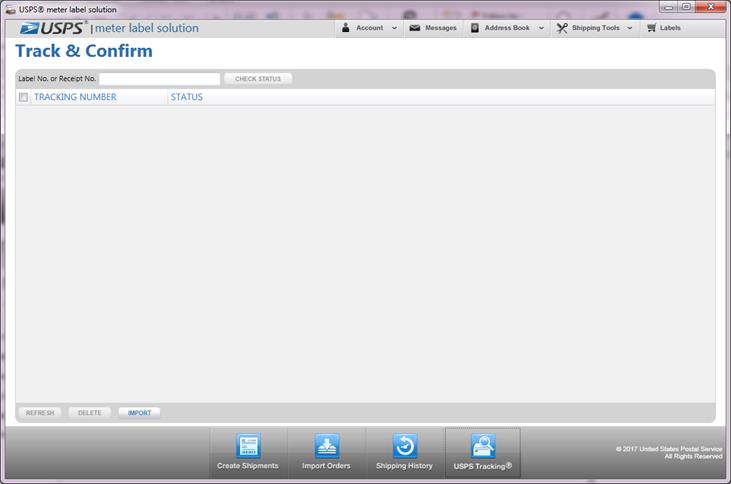Click the Delete button
This screenshot has width=731, height=484.
(90, 413)
